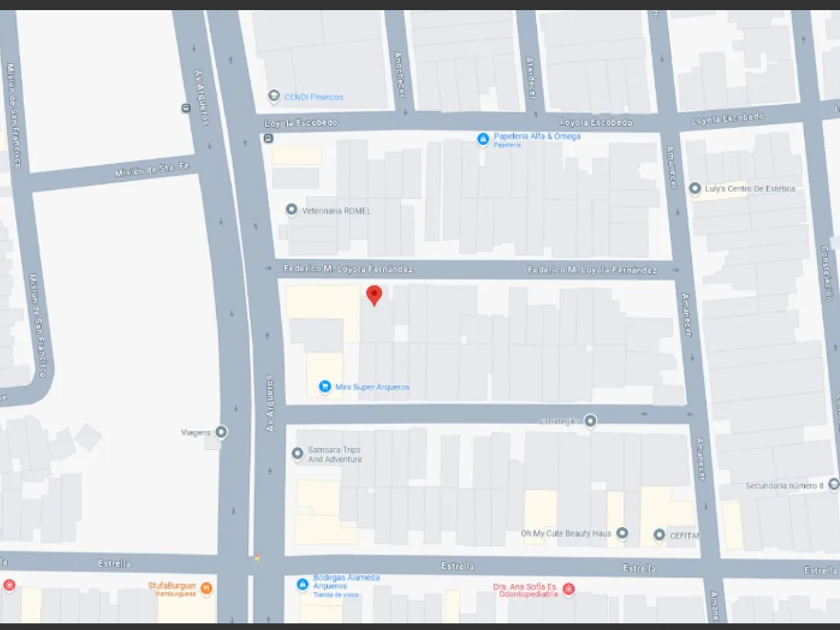Click the StufaBurguer restaurant icon
The width and height of the screenshot is (840, 630).
[206, 588]
